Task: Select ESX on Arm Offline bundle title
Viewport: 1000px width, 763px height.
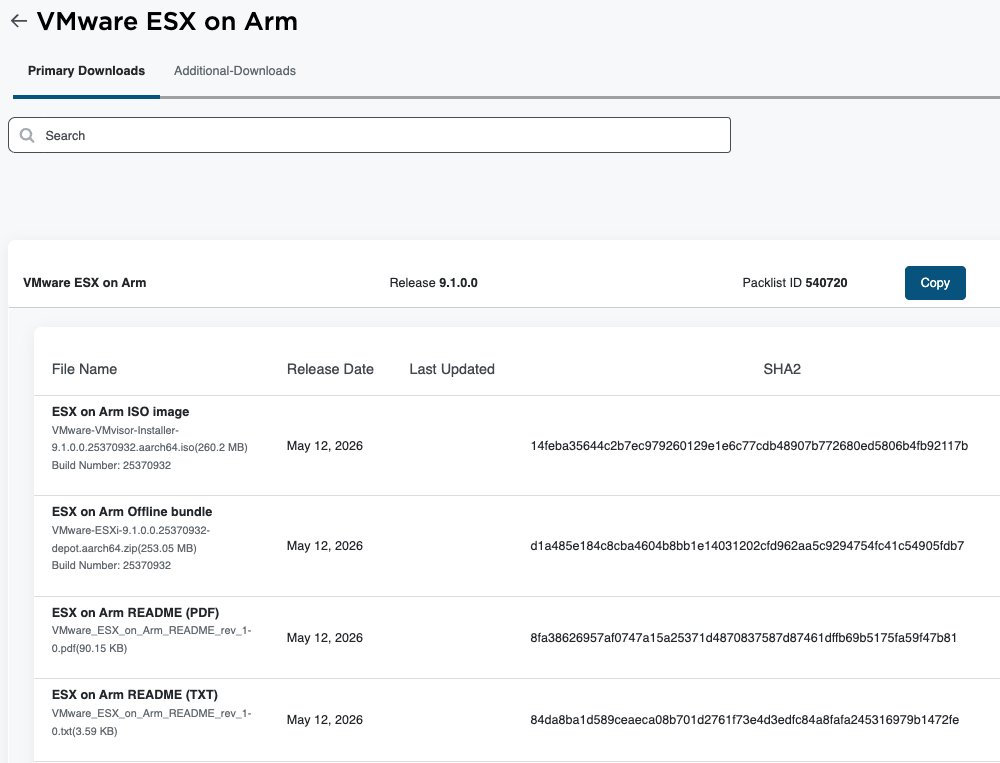Action: 132,512
